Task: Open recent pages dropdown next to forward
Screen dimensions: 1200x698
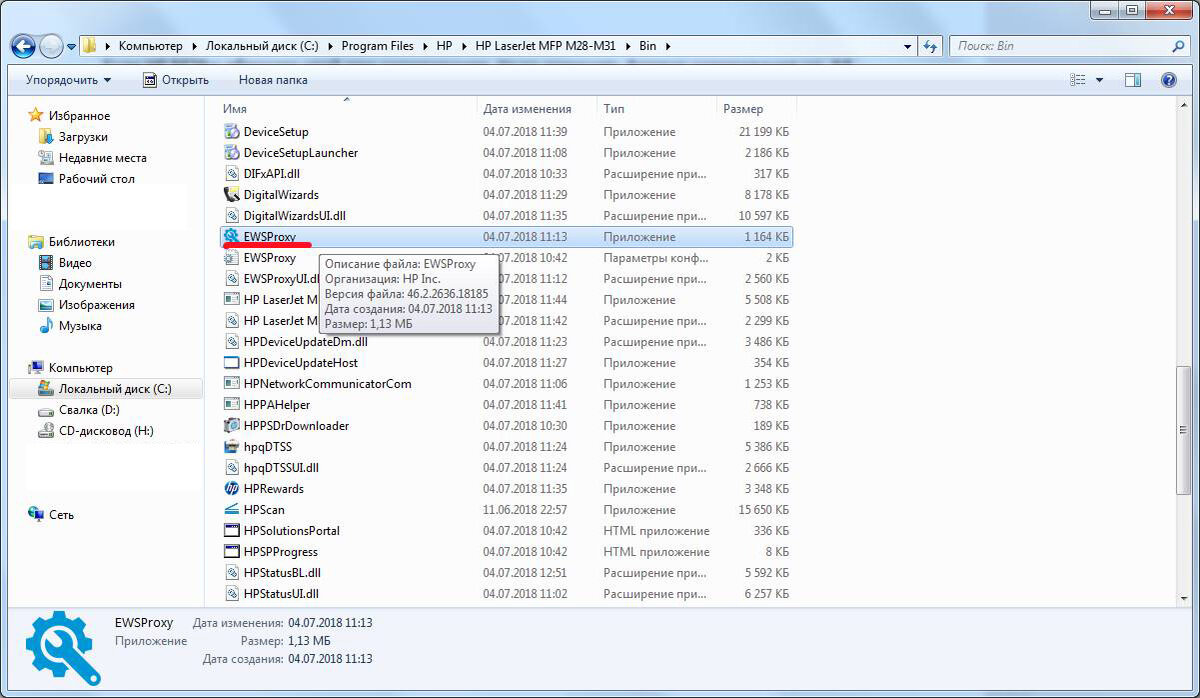Action: point(72,47)
